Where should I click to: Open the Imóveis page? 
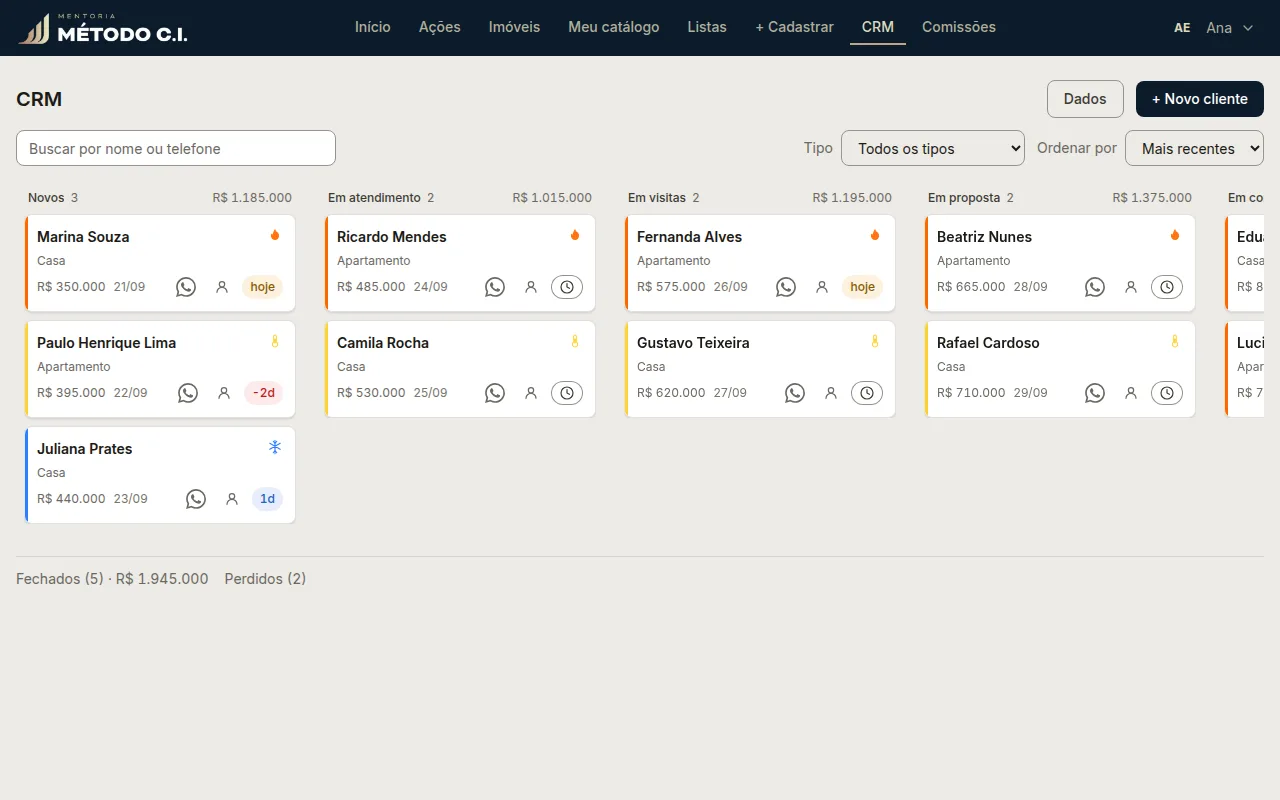514,27
